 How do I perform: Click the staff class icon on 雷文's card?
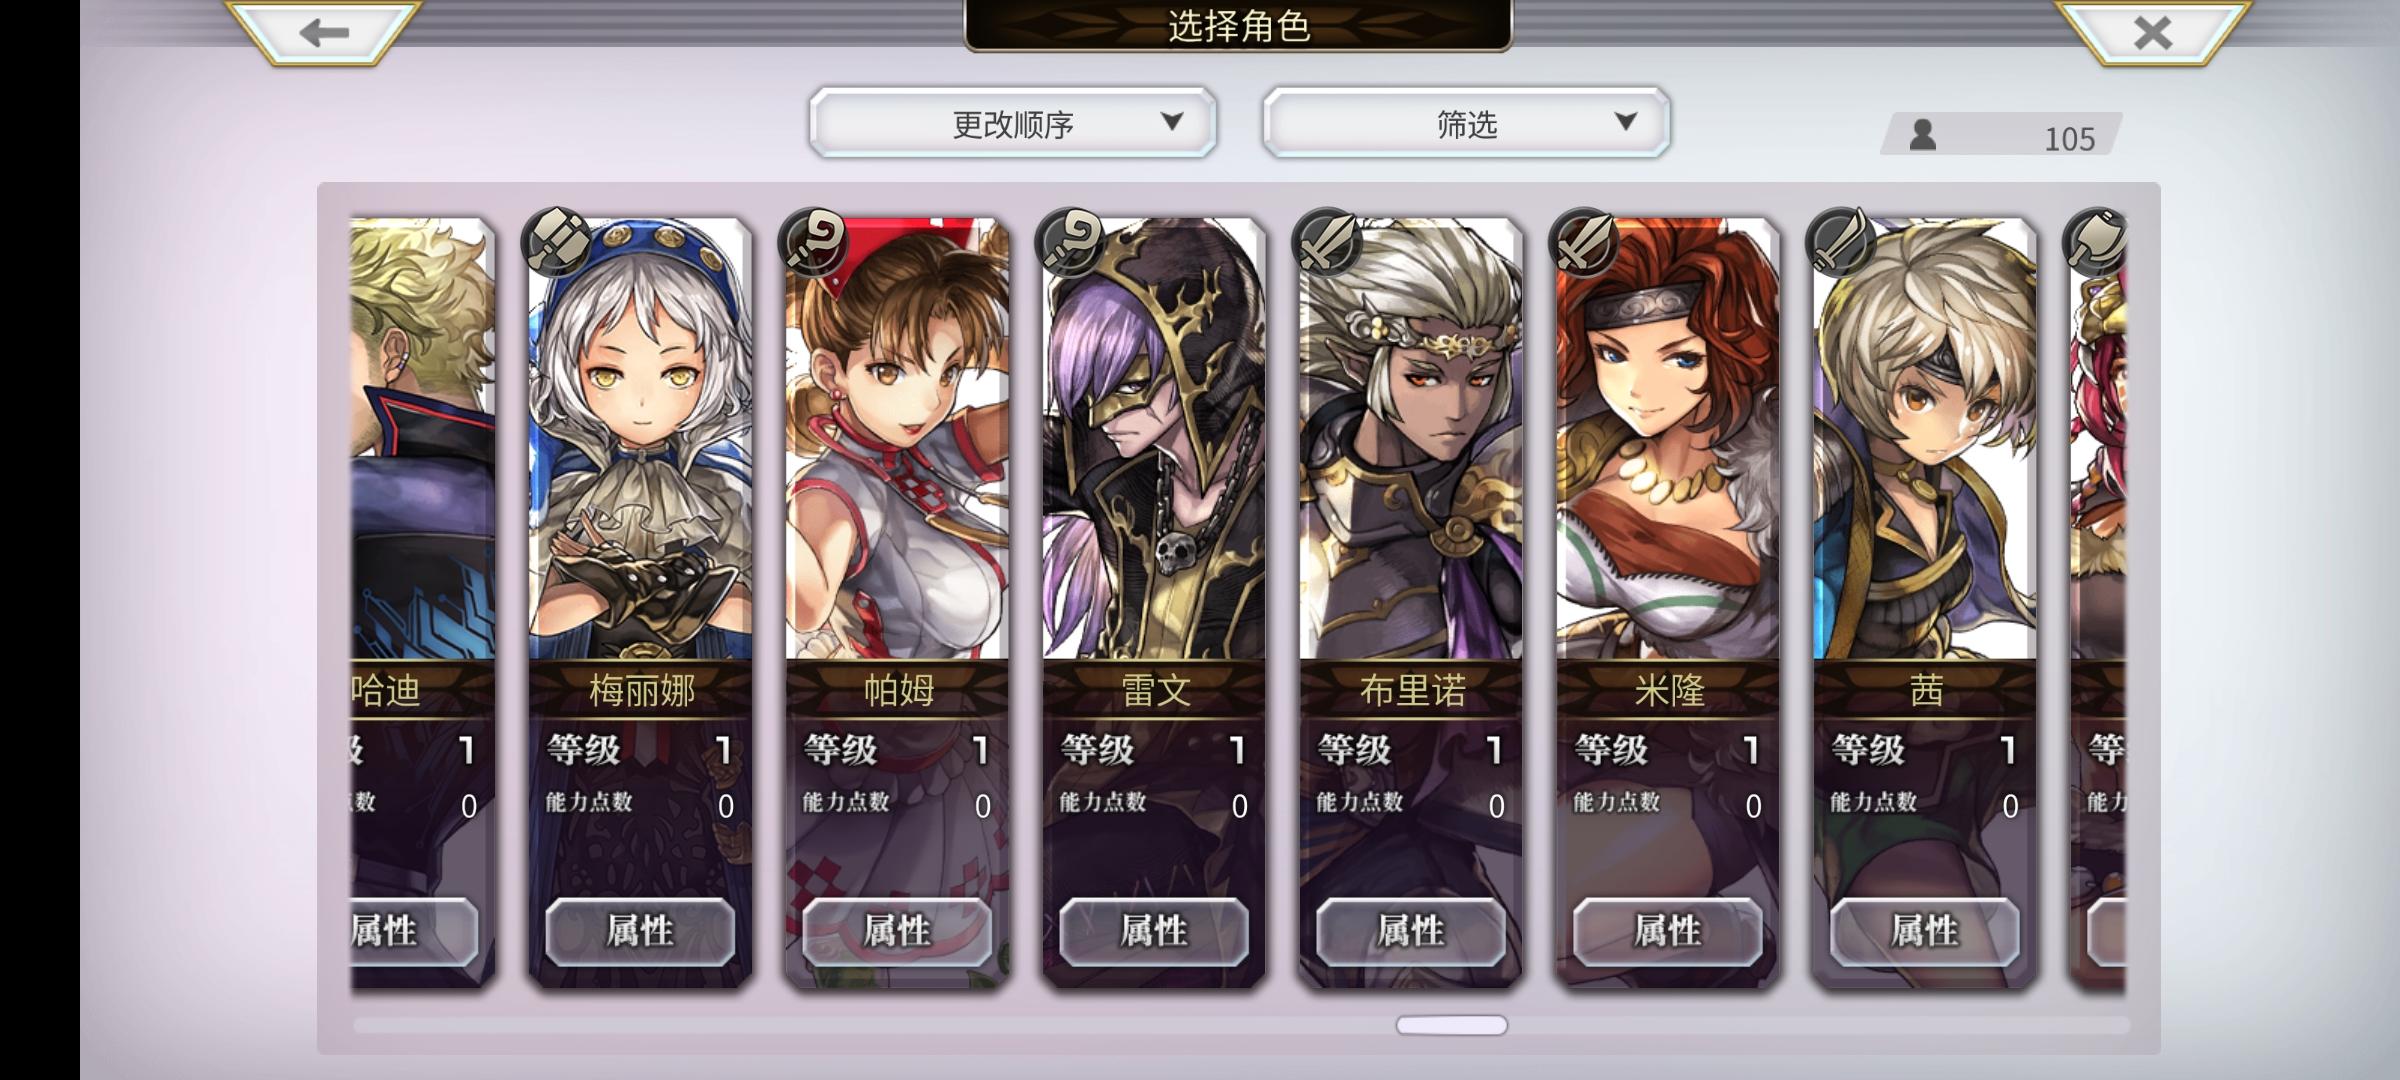1071,241
